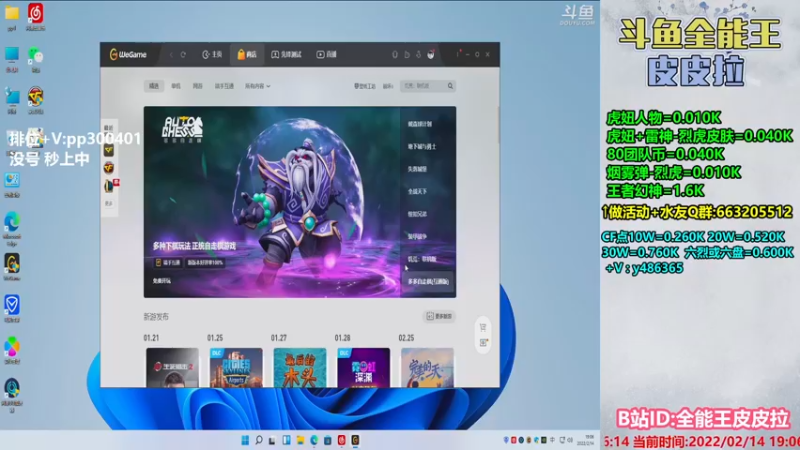Open the Microsoft Edge desktop shortcut
Screen dimensions: 800x450
12,229
